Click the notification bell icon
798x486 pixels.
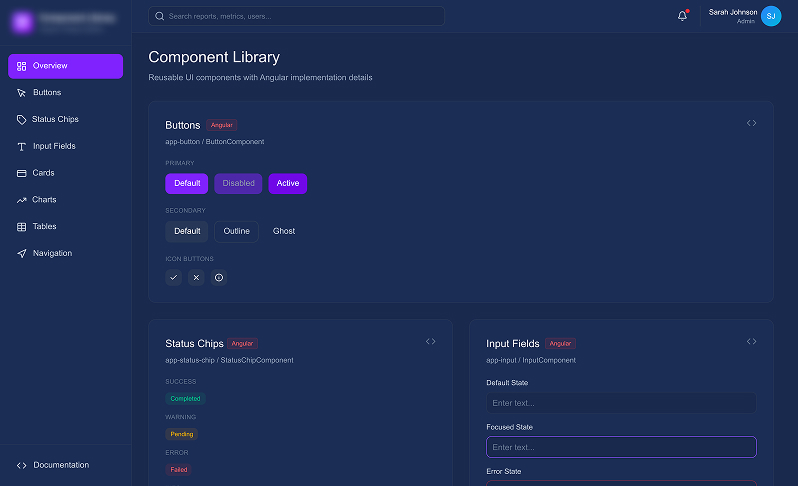point(682,16)
